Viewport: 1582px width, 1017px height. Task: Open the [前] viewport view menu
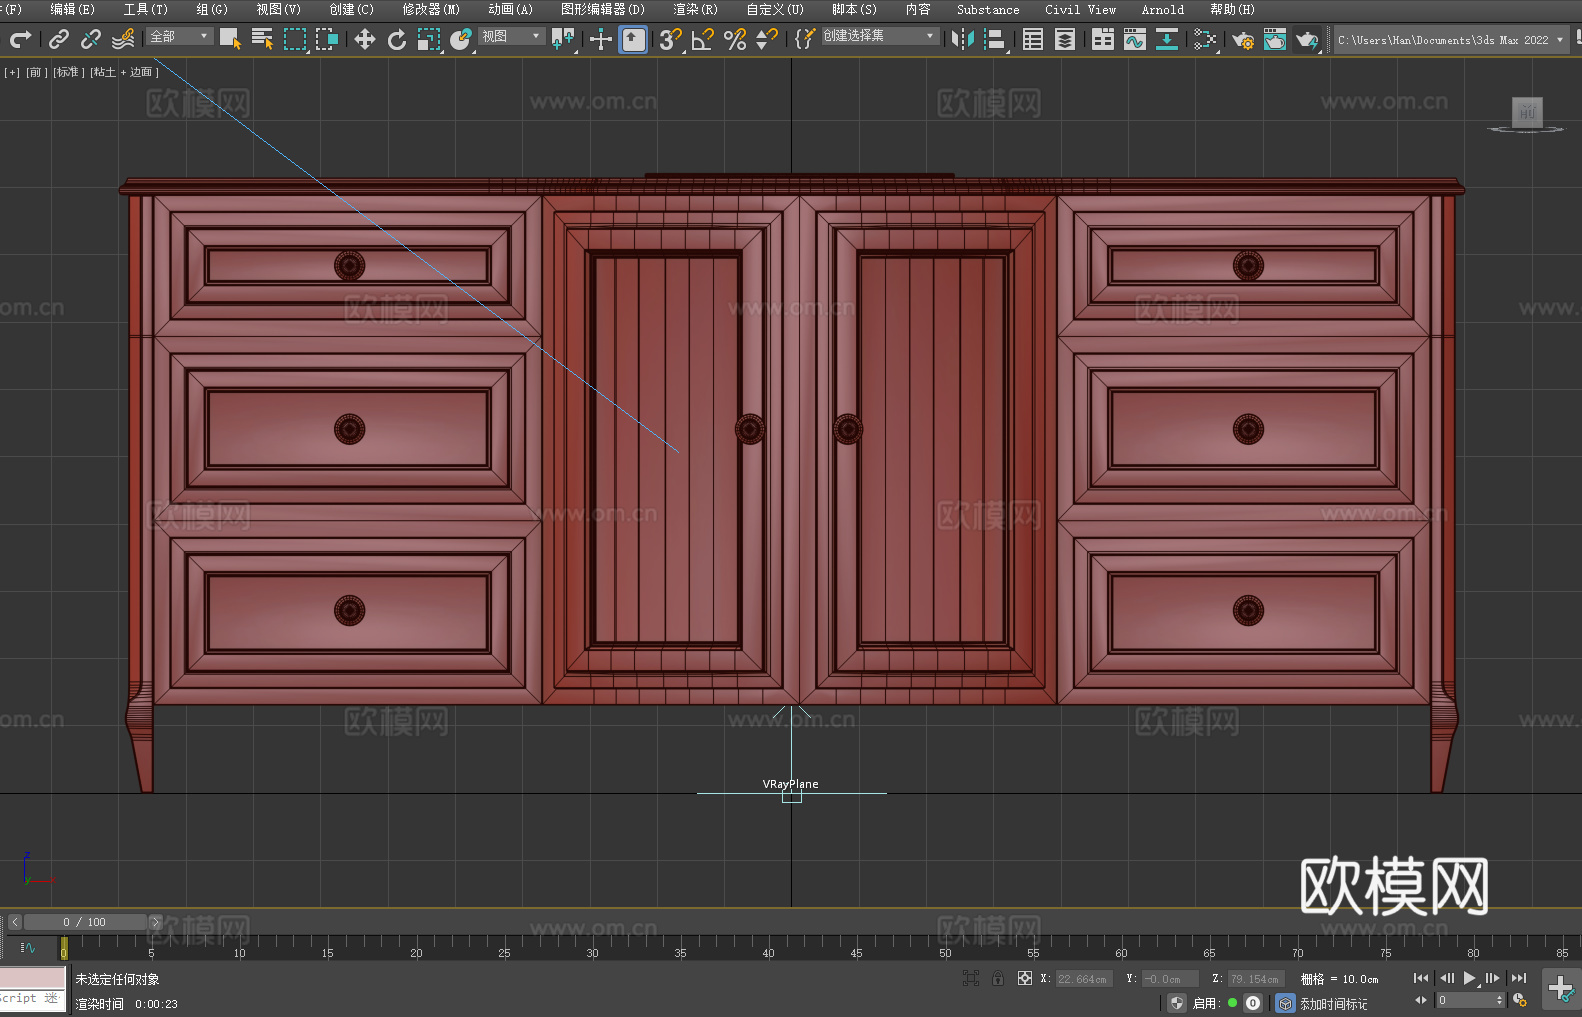(36, 72)
